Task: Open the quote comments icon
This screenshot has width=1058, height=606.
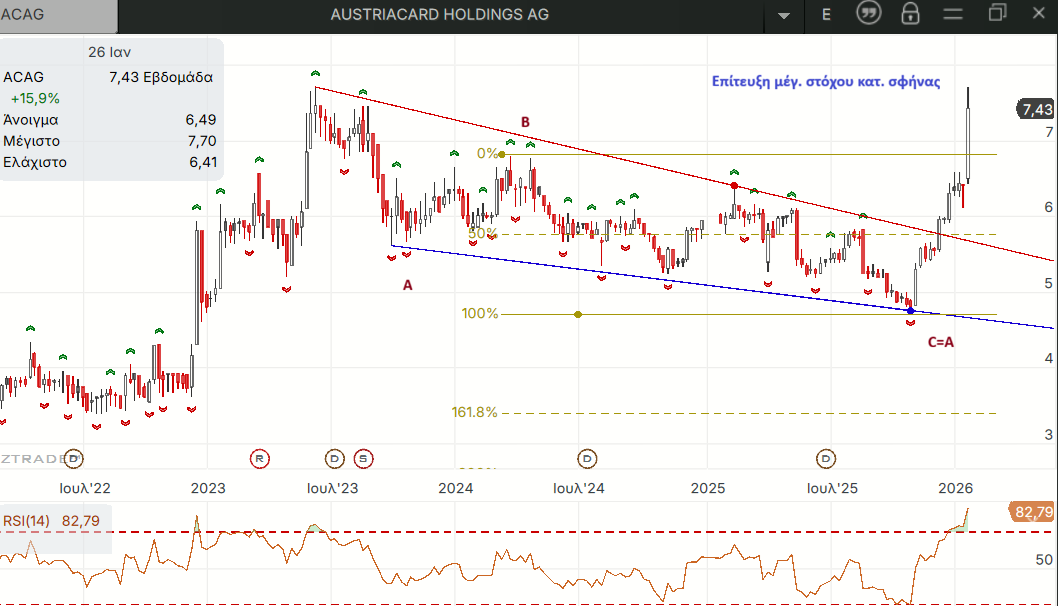Action: point(868,13)
